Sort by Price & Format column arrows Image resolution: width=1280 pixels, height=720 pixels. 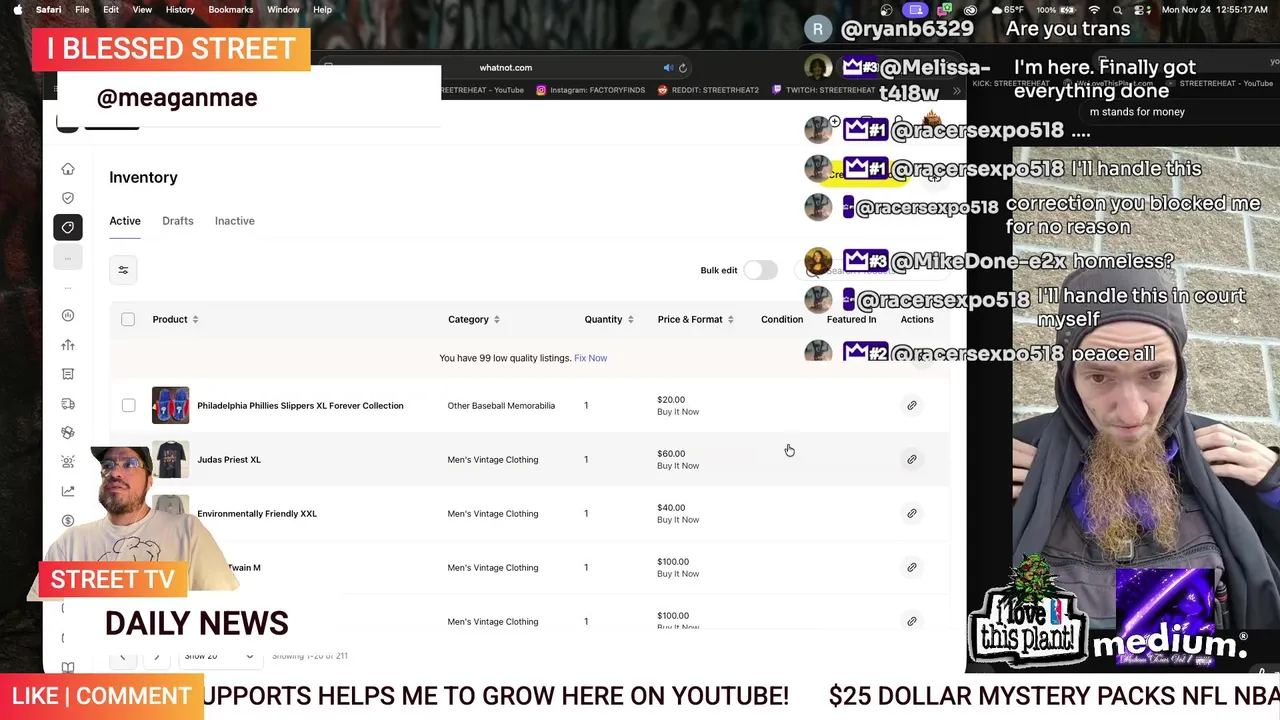730,320
